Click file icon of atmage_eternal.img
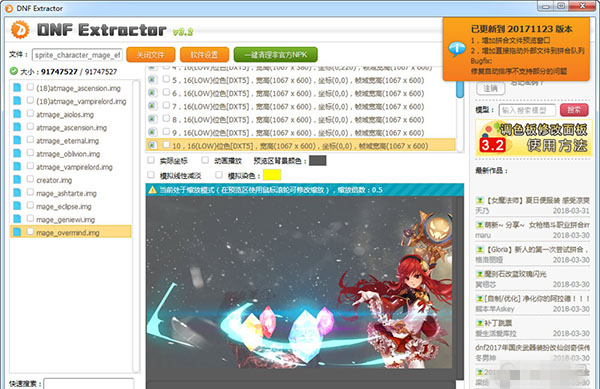 point(17,140)
